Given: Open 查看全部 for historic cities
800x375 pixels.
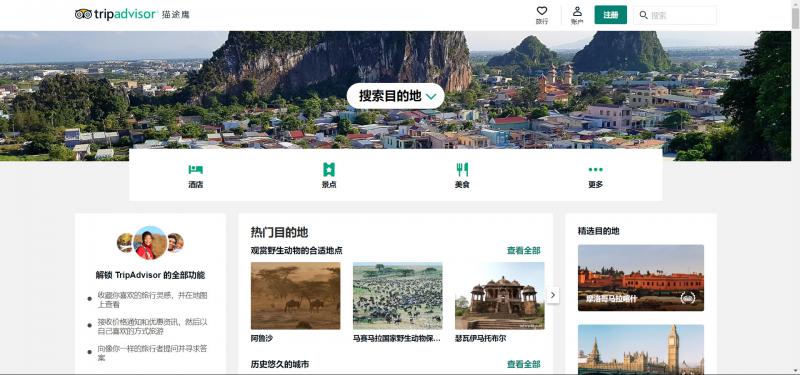Looking at the screenshot, I should tap(523, 364).
